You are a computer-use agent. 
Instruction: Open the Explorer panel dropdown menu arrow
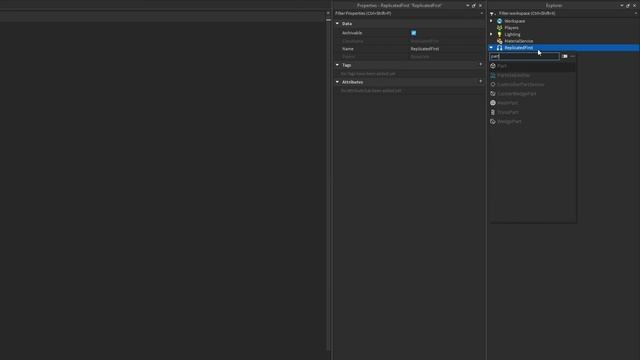tap(622, 5)
